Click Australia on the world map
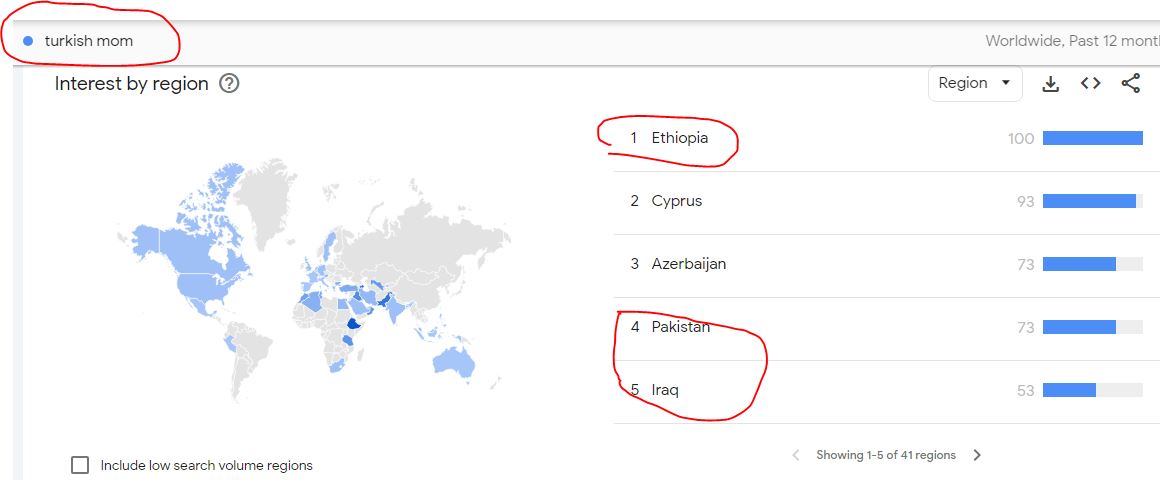The width and height of the screenshot is (1160, 480). 454,363
